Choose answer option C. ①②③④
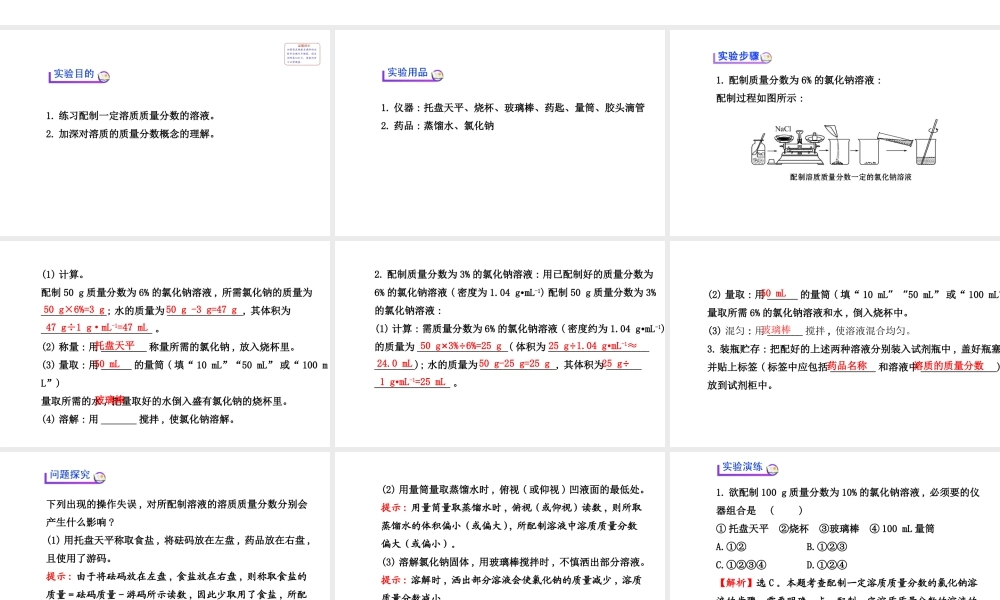This screenshot has height=600, width=1000. [x=741, y=565]
